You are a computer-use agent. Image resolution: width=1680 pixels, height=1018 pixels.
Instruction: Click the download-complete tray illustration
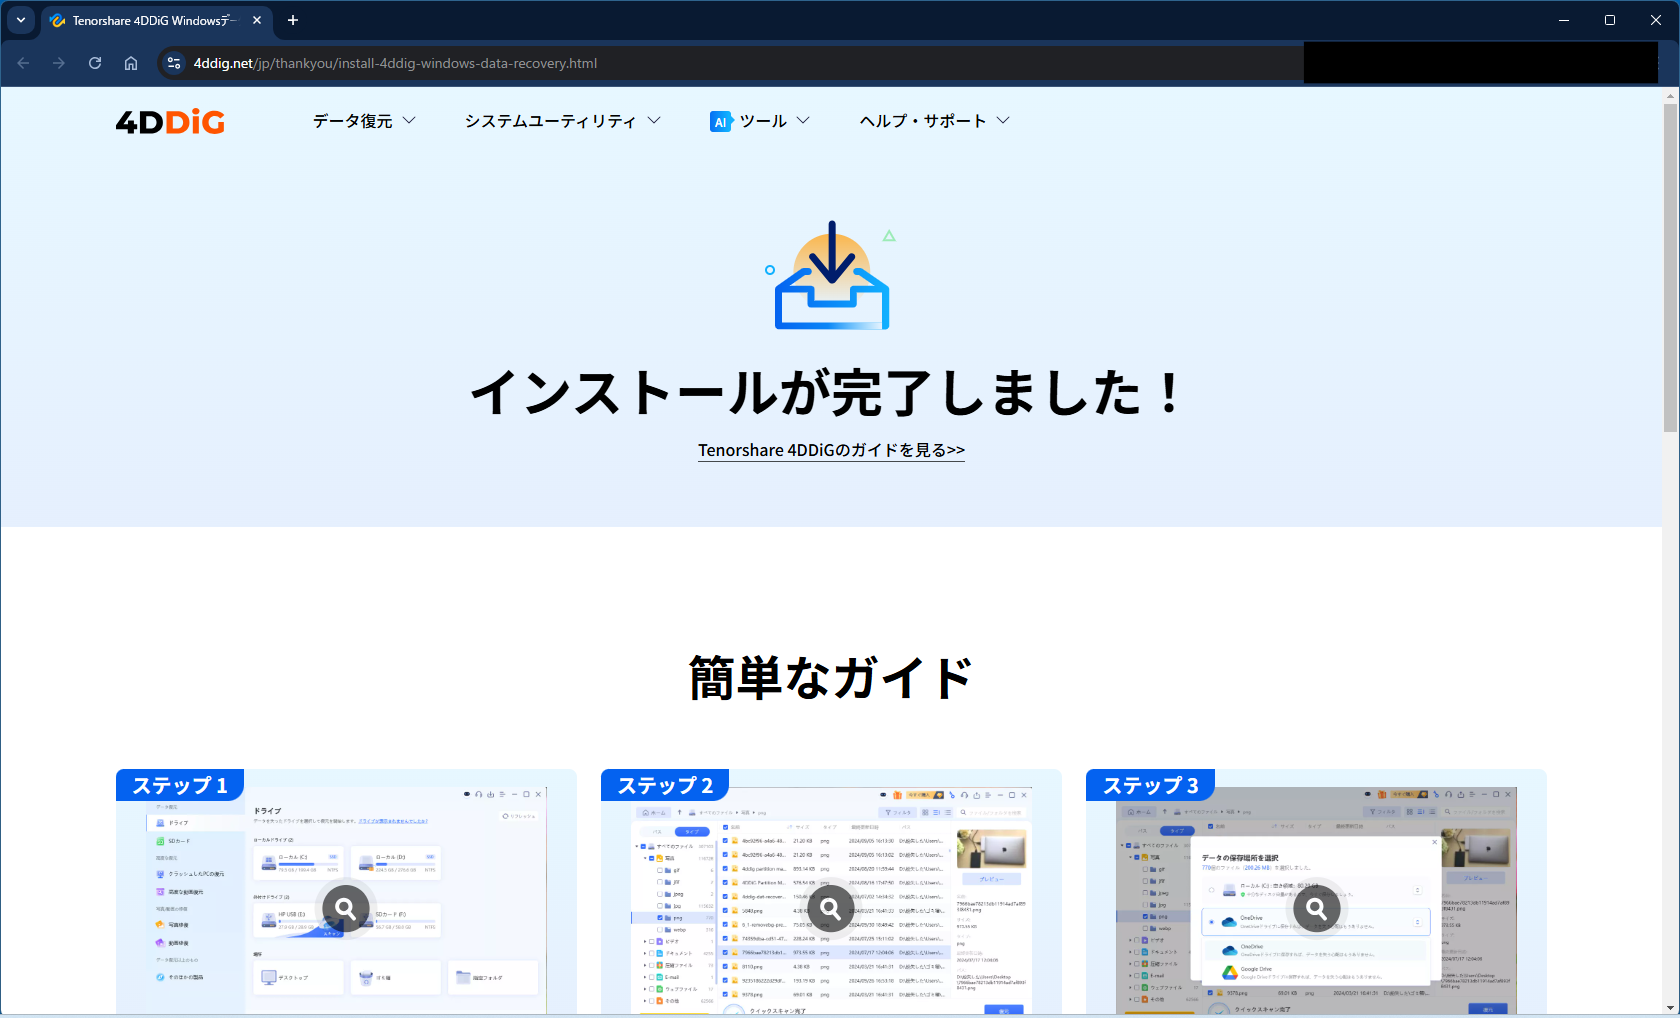(x=832, y=275)
